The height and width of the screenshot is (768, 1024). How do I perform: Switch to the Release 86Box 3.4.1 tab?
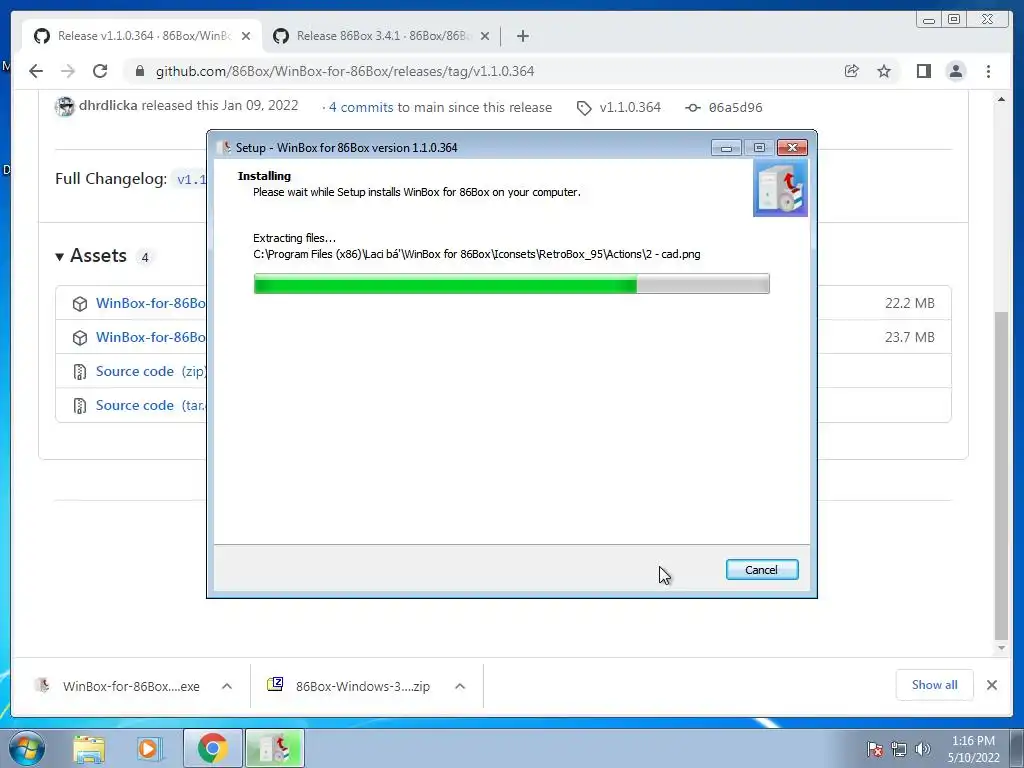click(381, 36)
